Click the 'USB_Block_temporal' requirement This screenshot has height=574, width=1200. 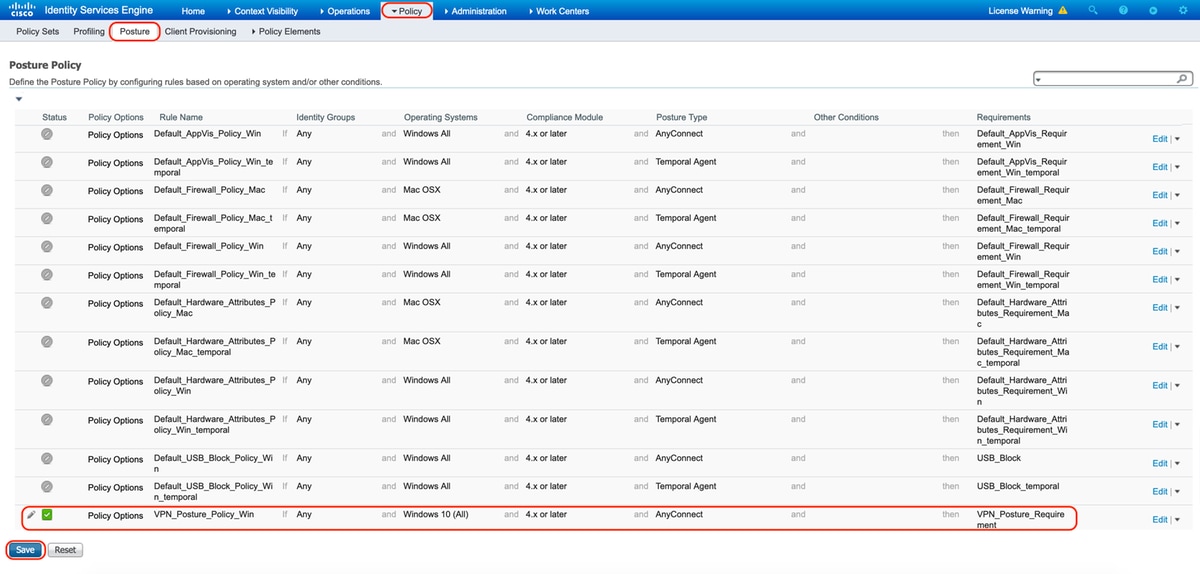[x=1018, y=486]
